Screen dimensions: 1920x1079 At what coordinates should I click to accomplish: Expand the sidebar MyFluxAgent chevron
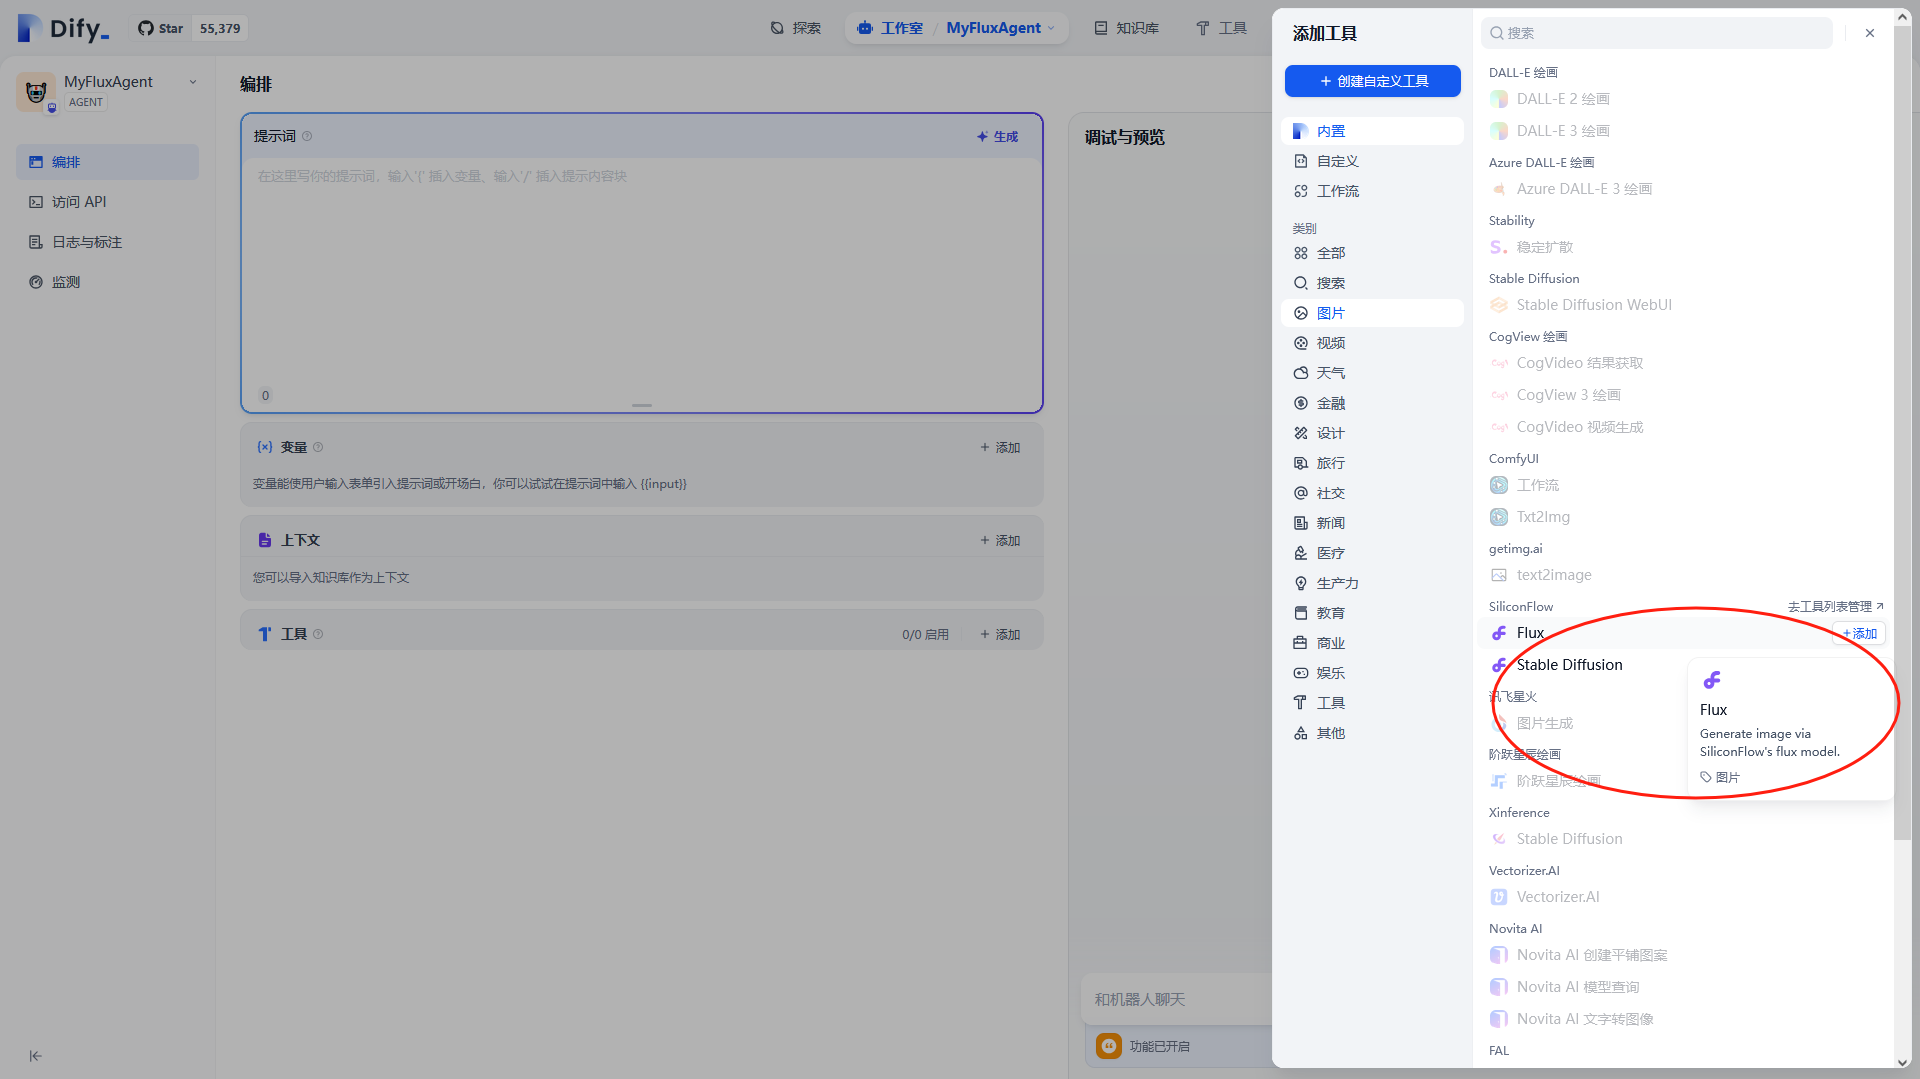coord(193,82)
